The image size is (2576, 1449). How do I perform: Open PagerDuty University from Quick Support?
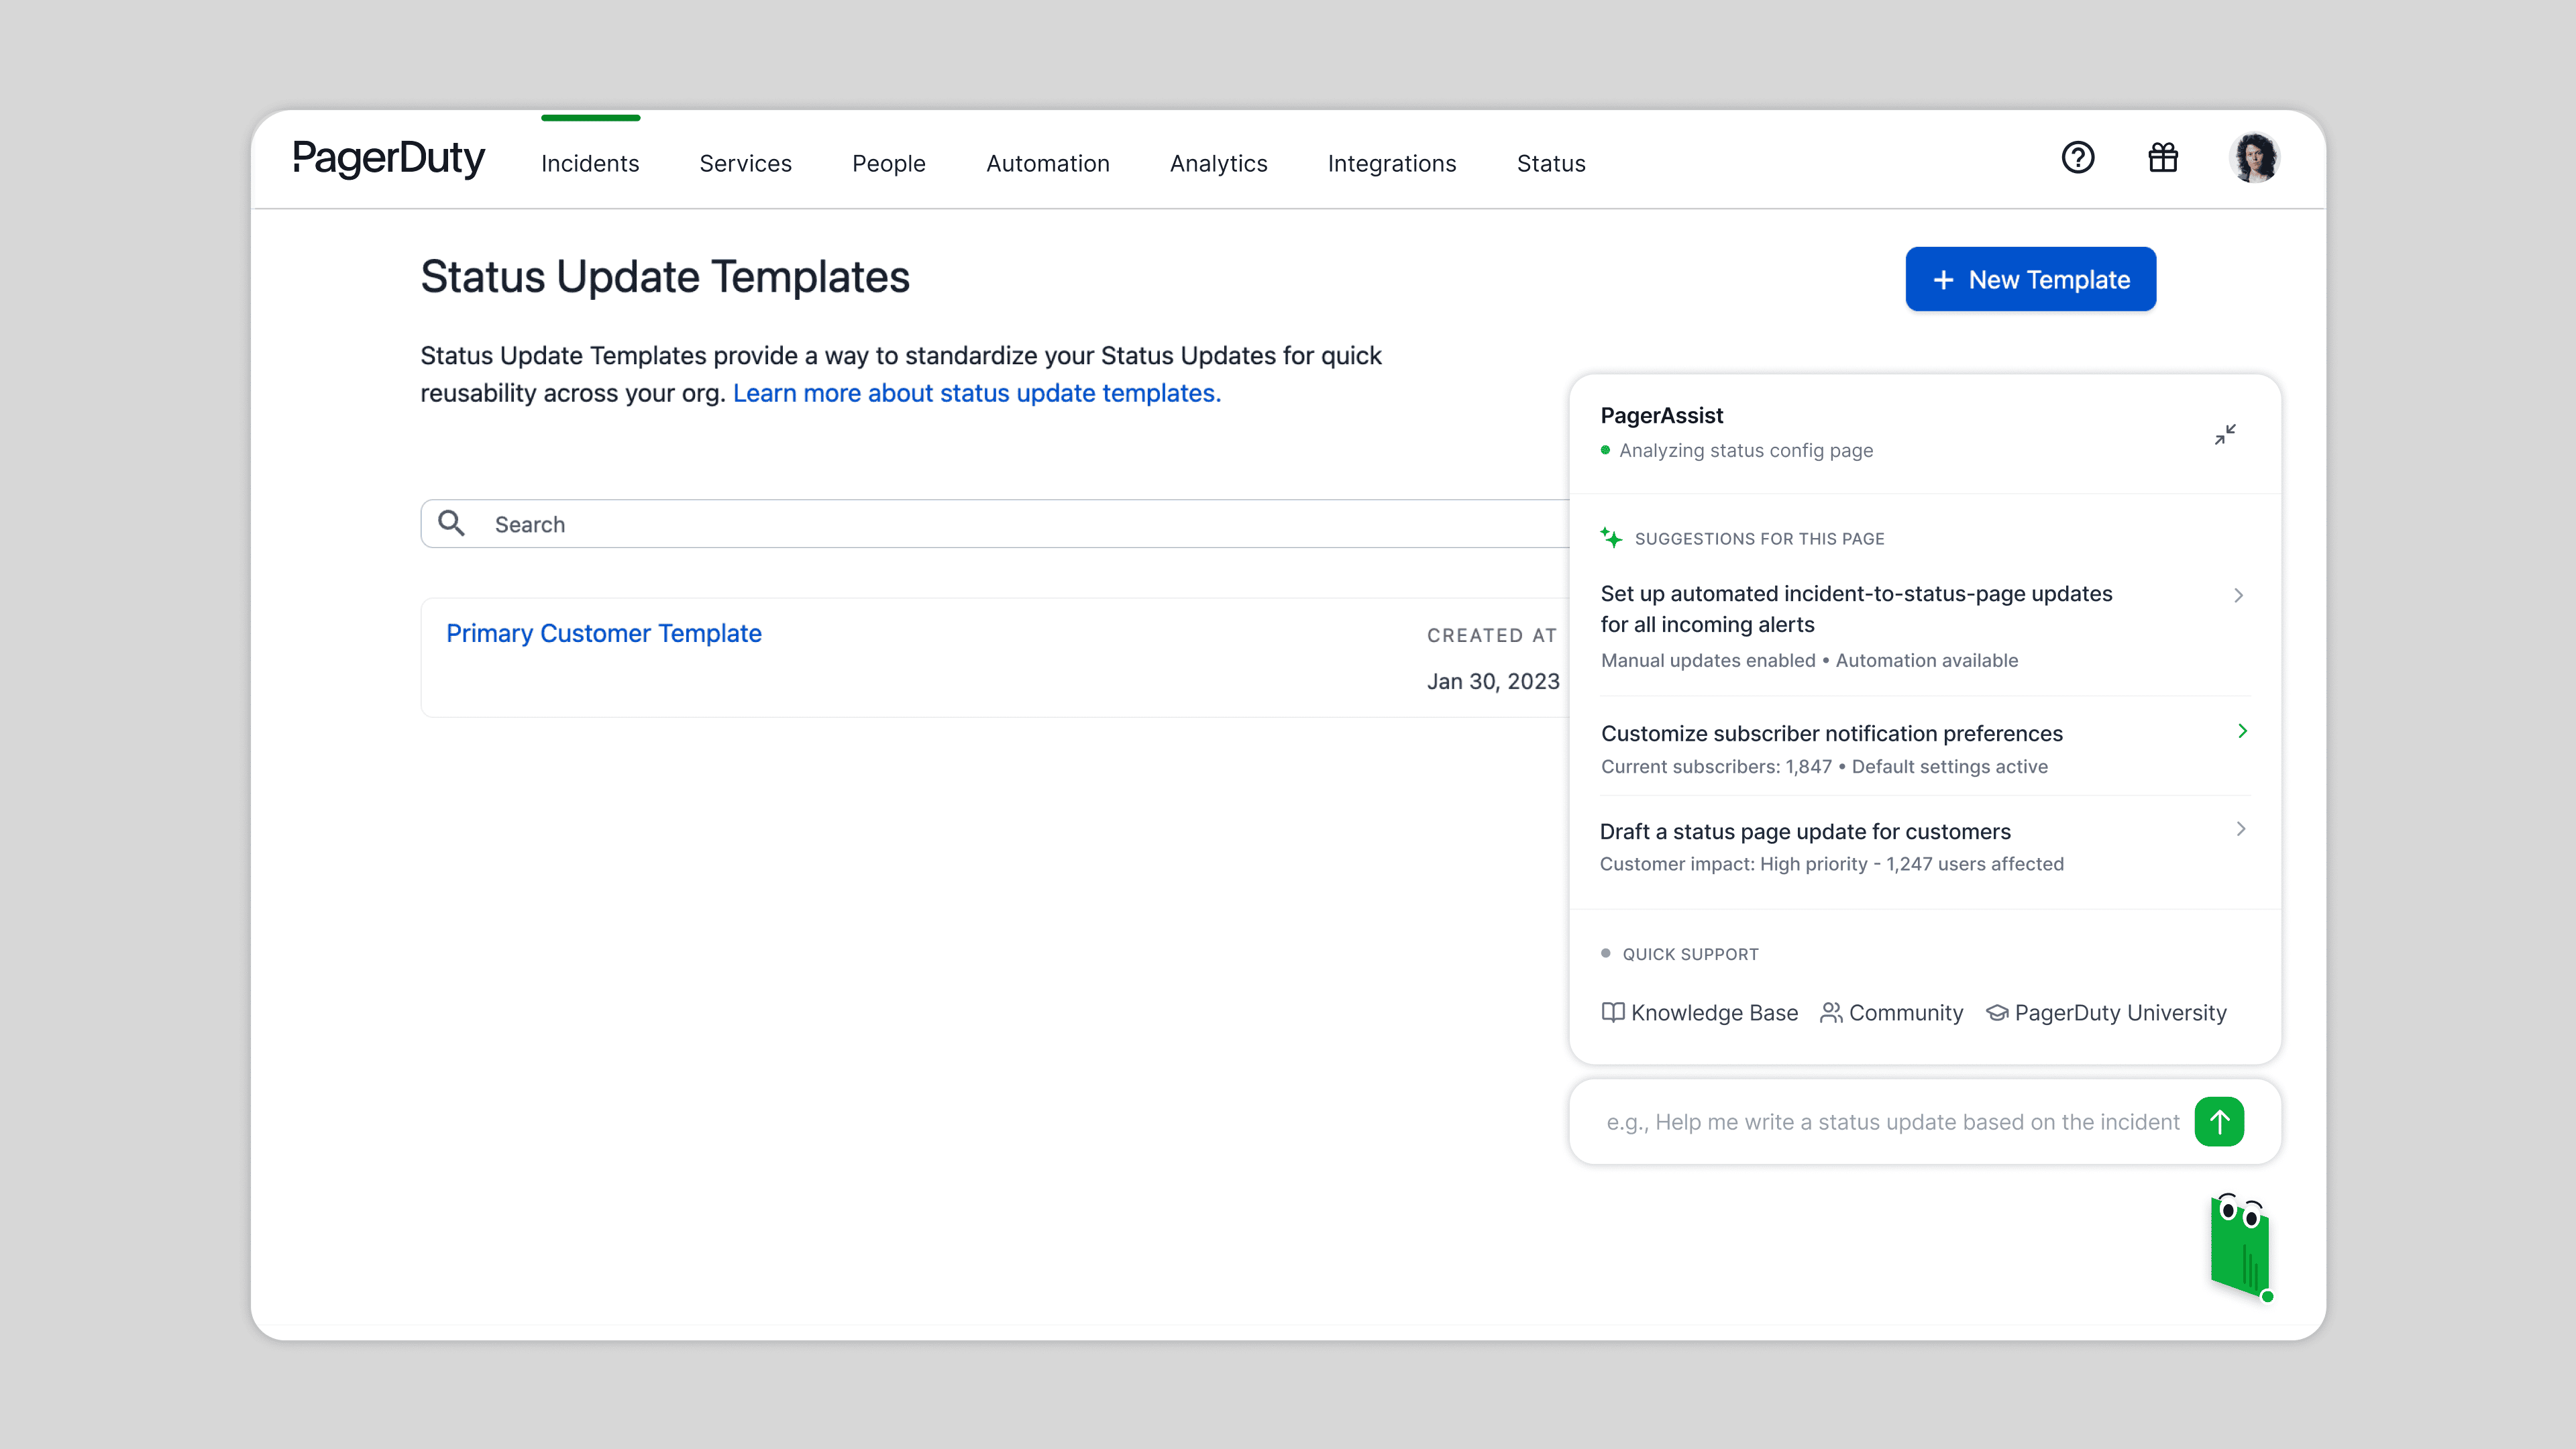(x=2119, y=1013)
